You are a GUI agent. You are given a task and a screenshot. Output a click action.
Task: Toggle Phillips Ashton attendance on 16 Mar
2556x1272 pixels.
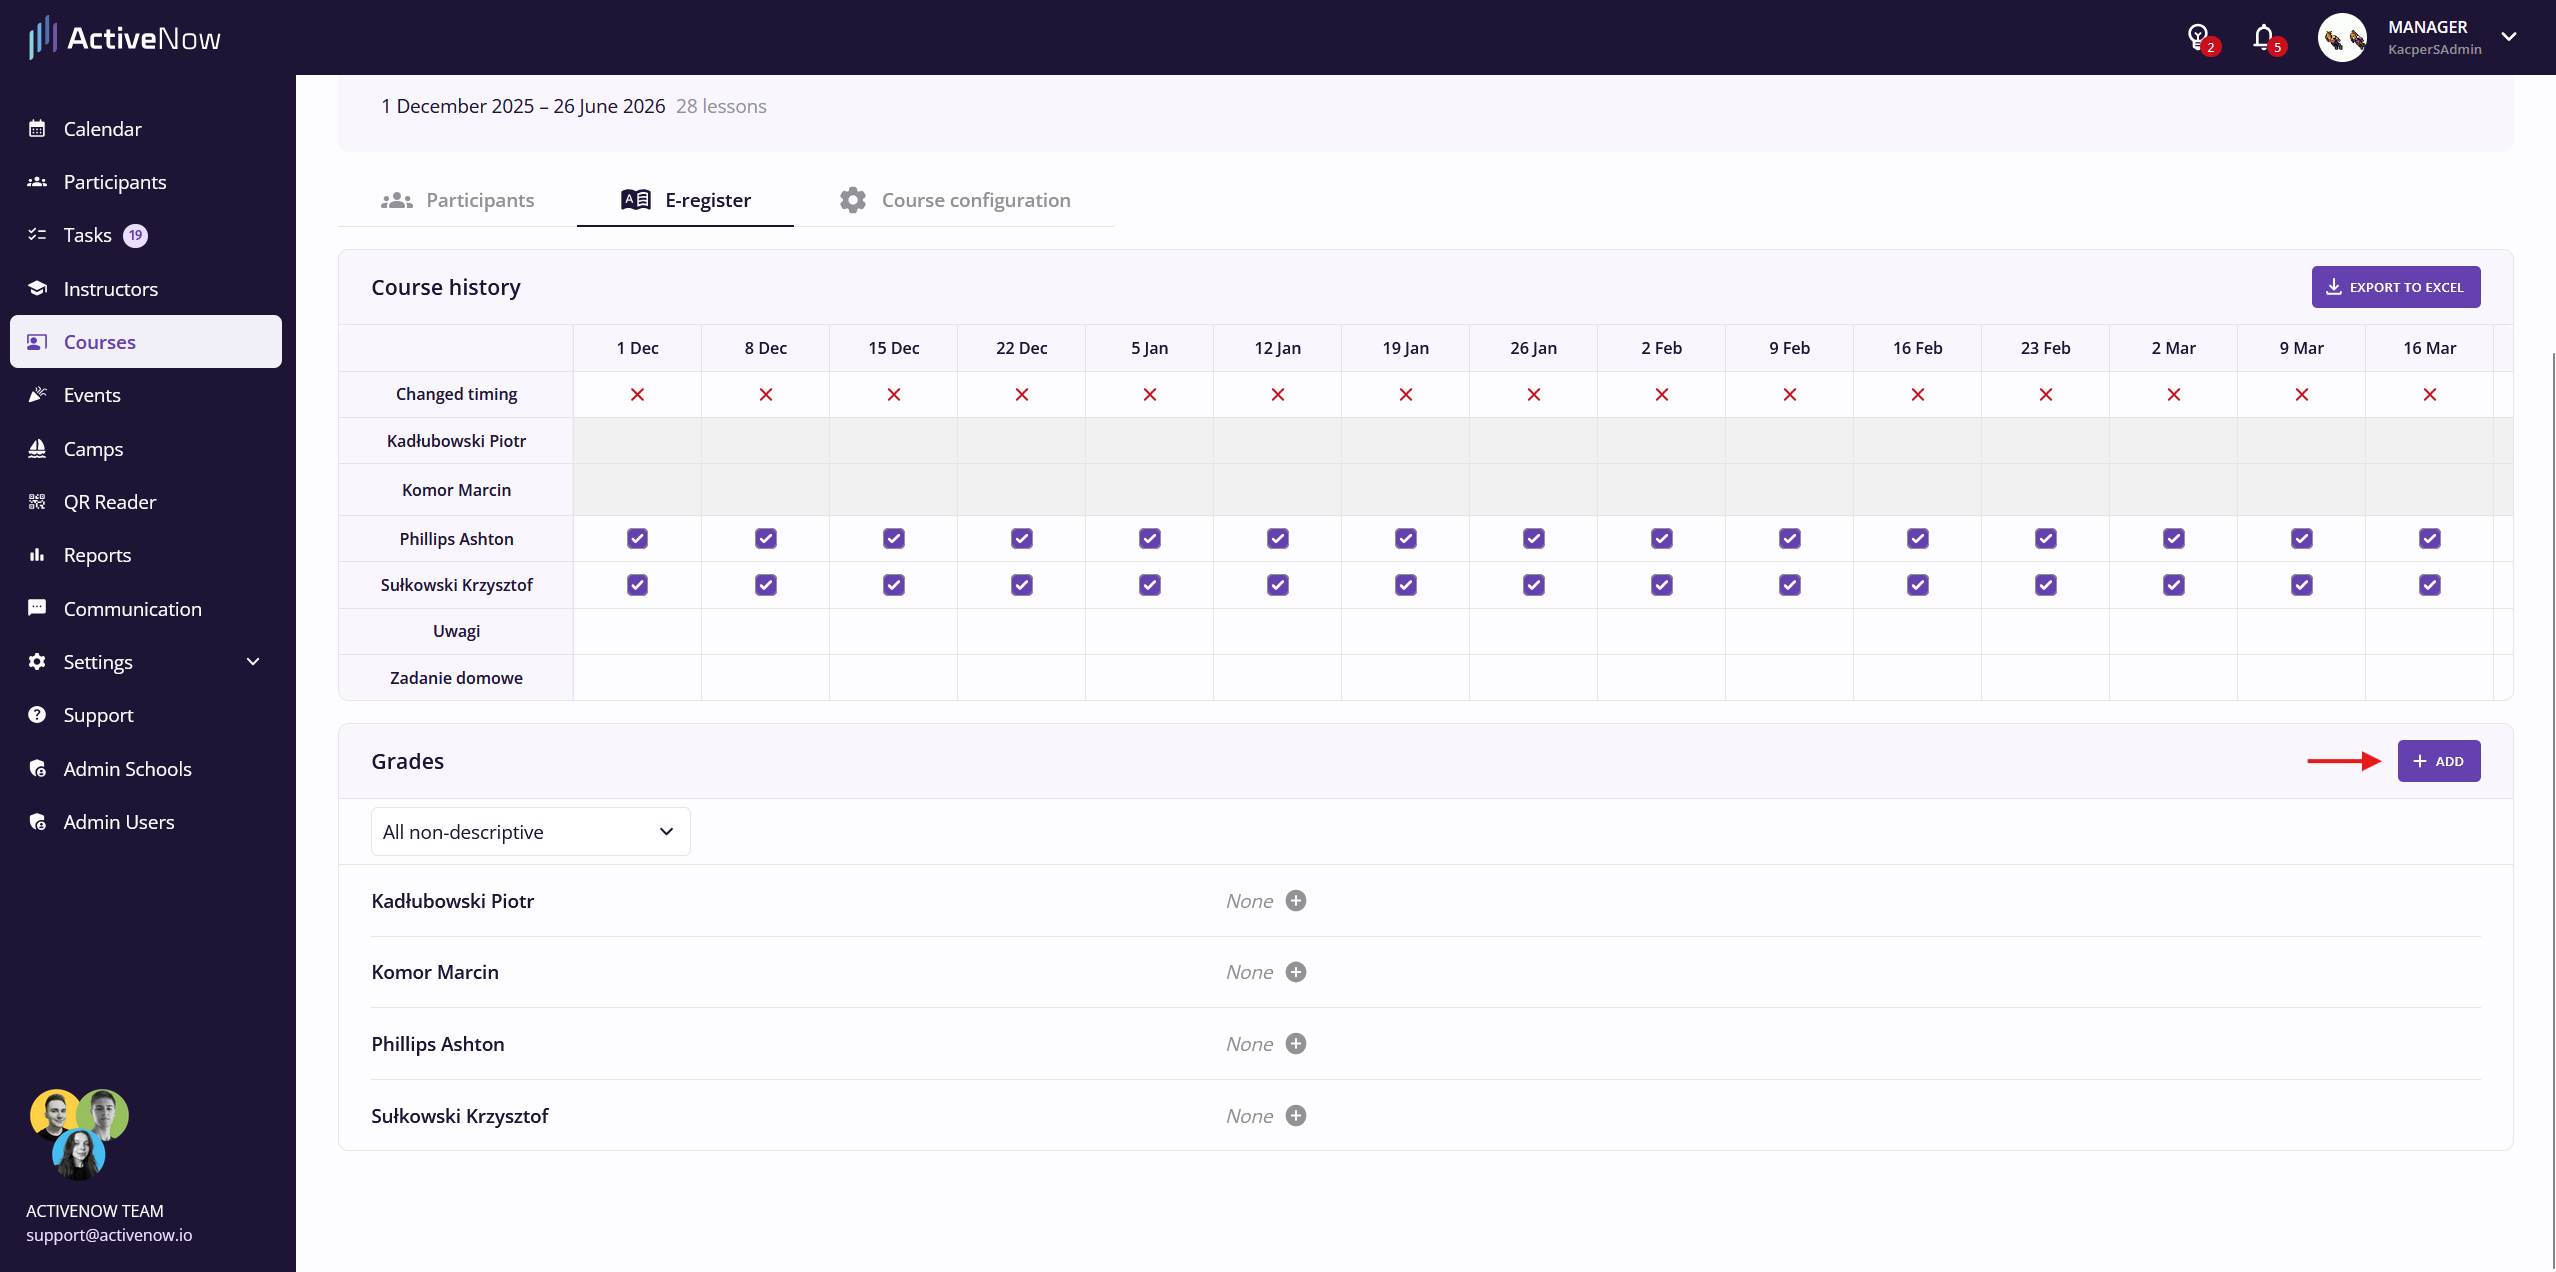(x=2429, y=539)
